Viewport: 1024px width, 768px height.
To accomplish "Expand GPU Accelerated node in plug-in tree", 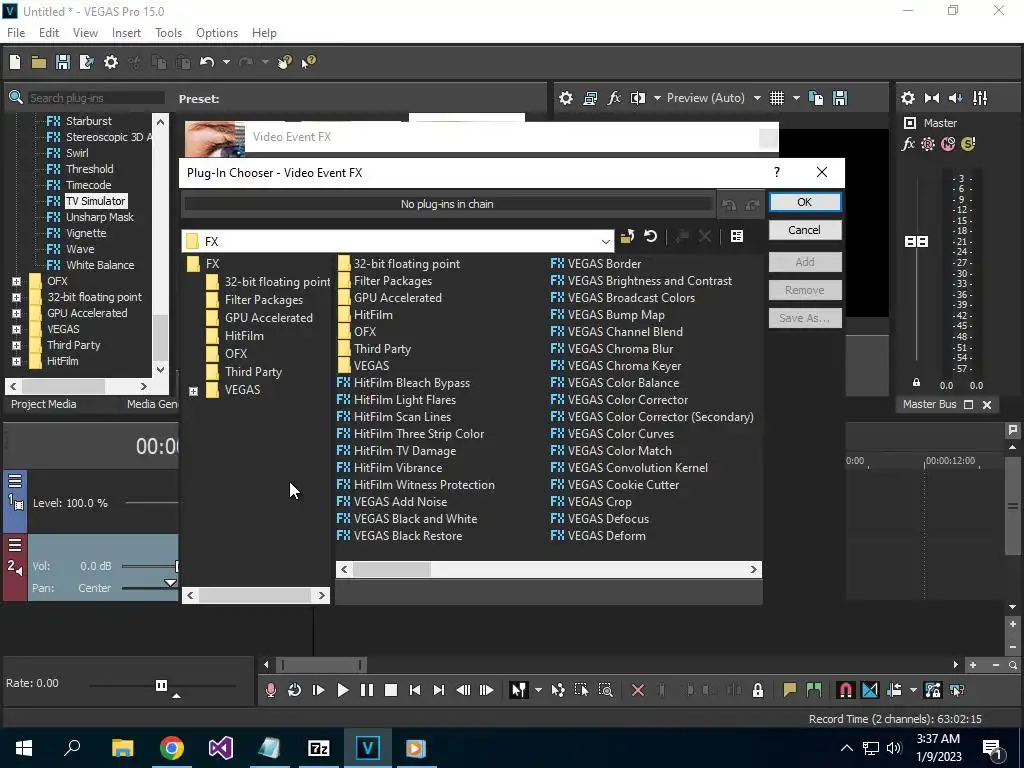I will click(16, 313).
